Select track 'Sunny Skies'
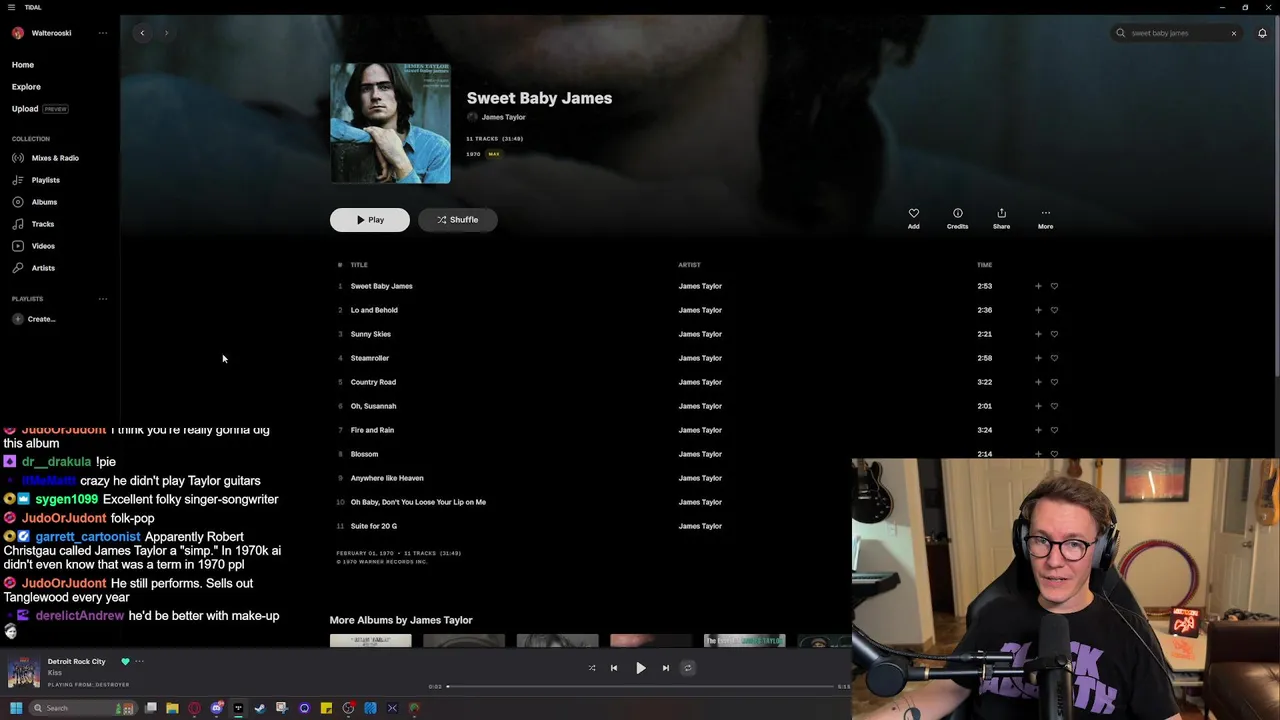Image resolution: width=1280 pixels, height=720 pixels. [370, 334]
